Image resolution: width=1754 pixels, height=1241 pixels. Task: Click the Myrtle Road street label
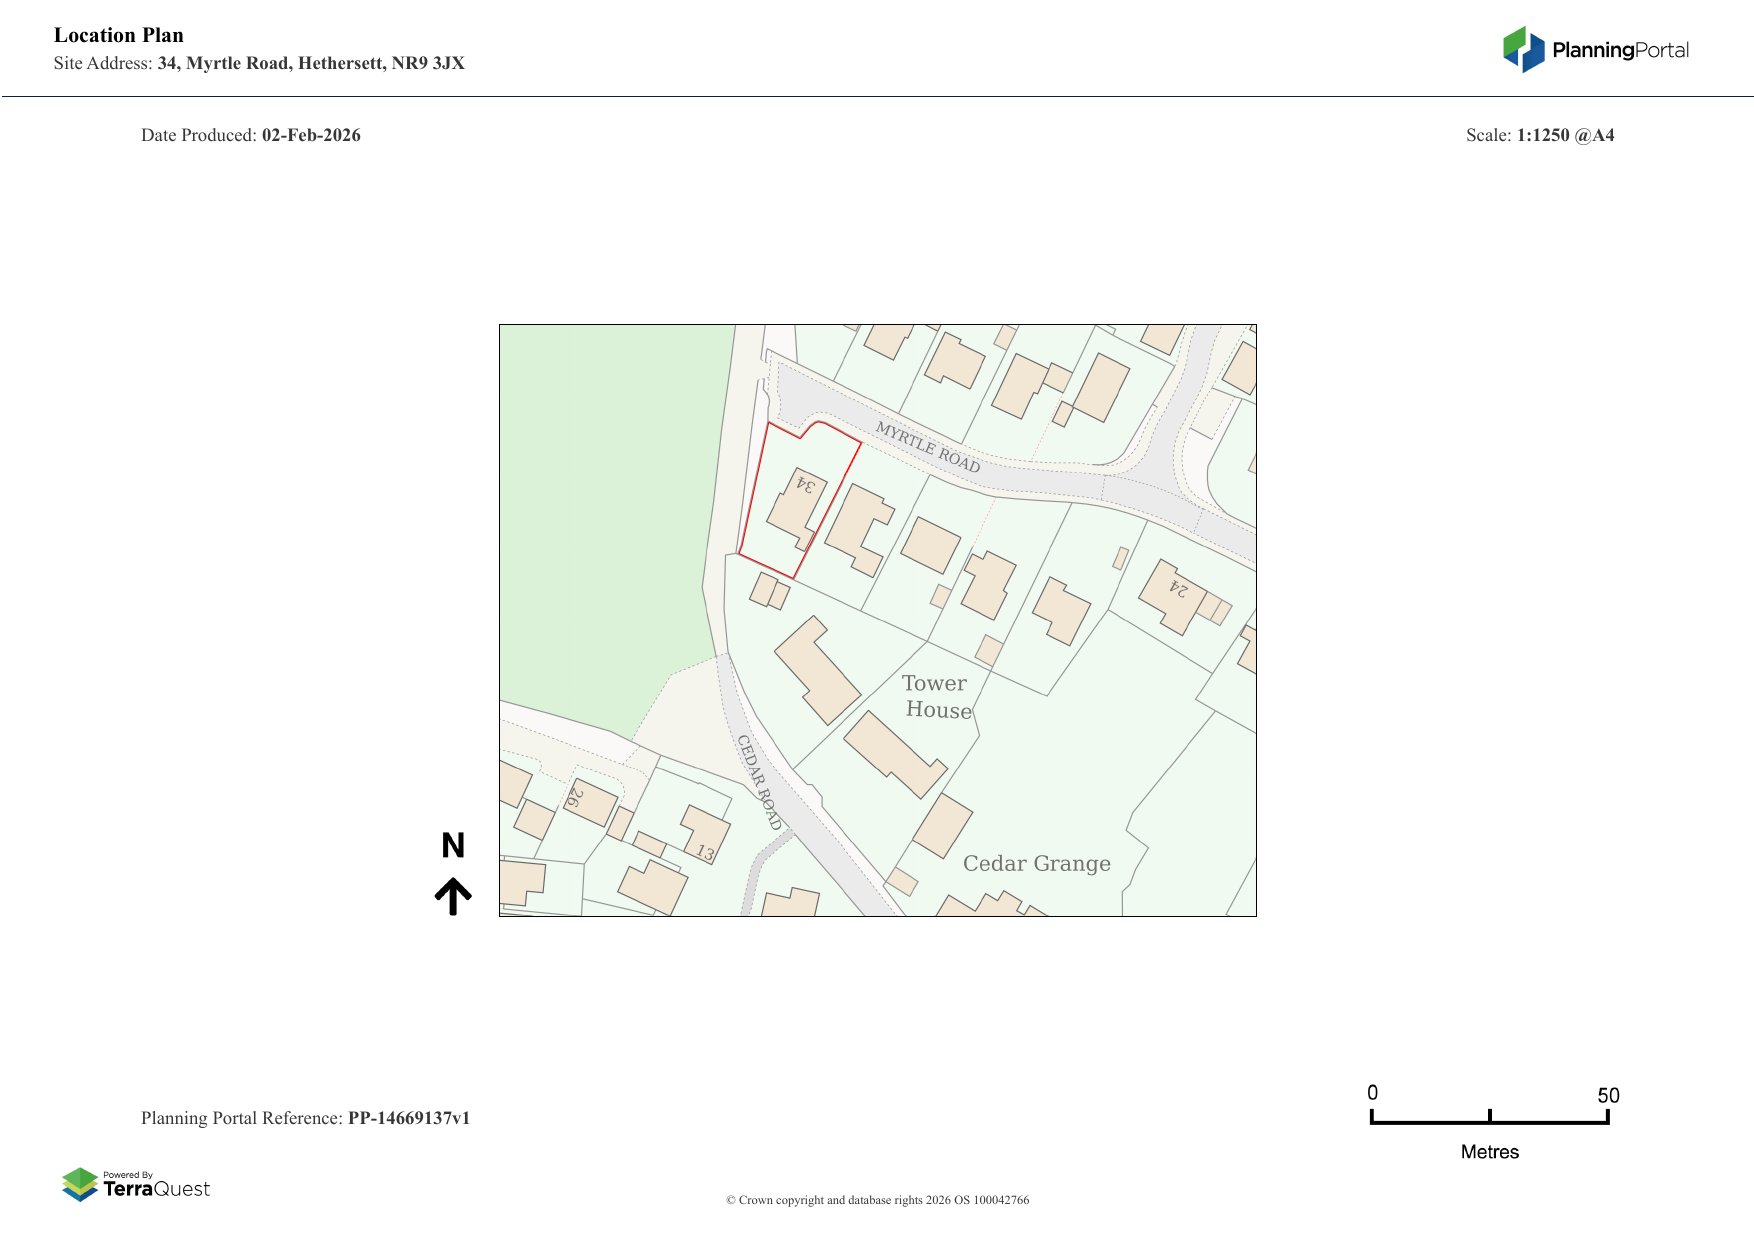pos(927,447)
